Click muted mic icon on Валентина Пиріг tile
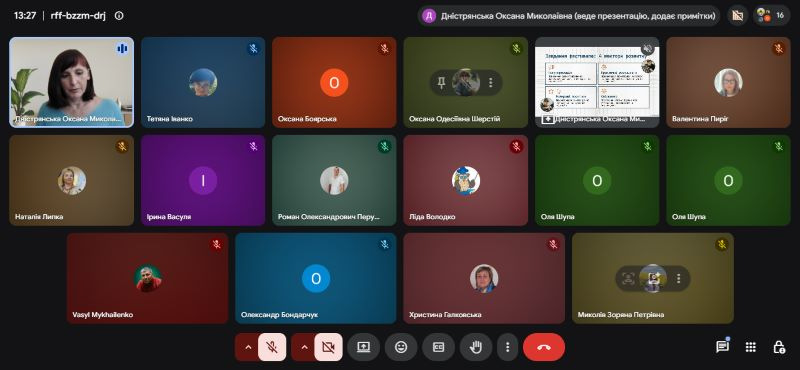 coord(778,48)
